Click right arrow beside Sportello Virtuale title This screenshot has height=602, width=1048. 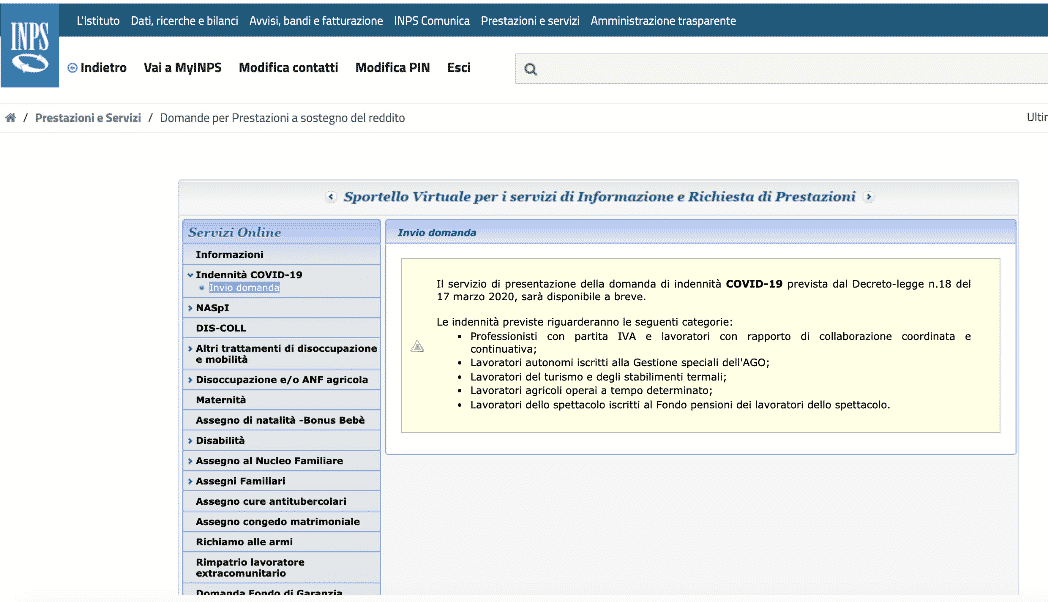pos(868,196)
